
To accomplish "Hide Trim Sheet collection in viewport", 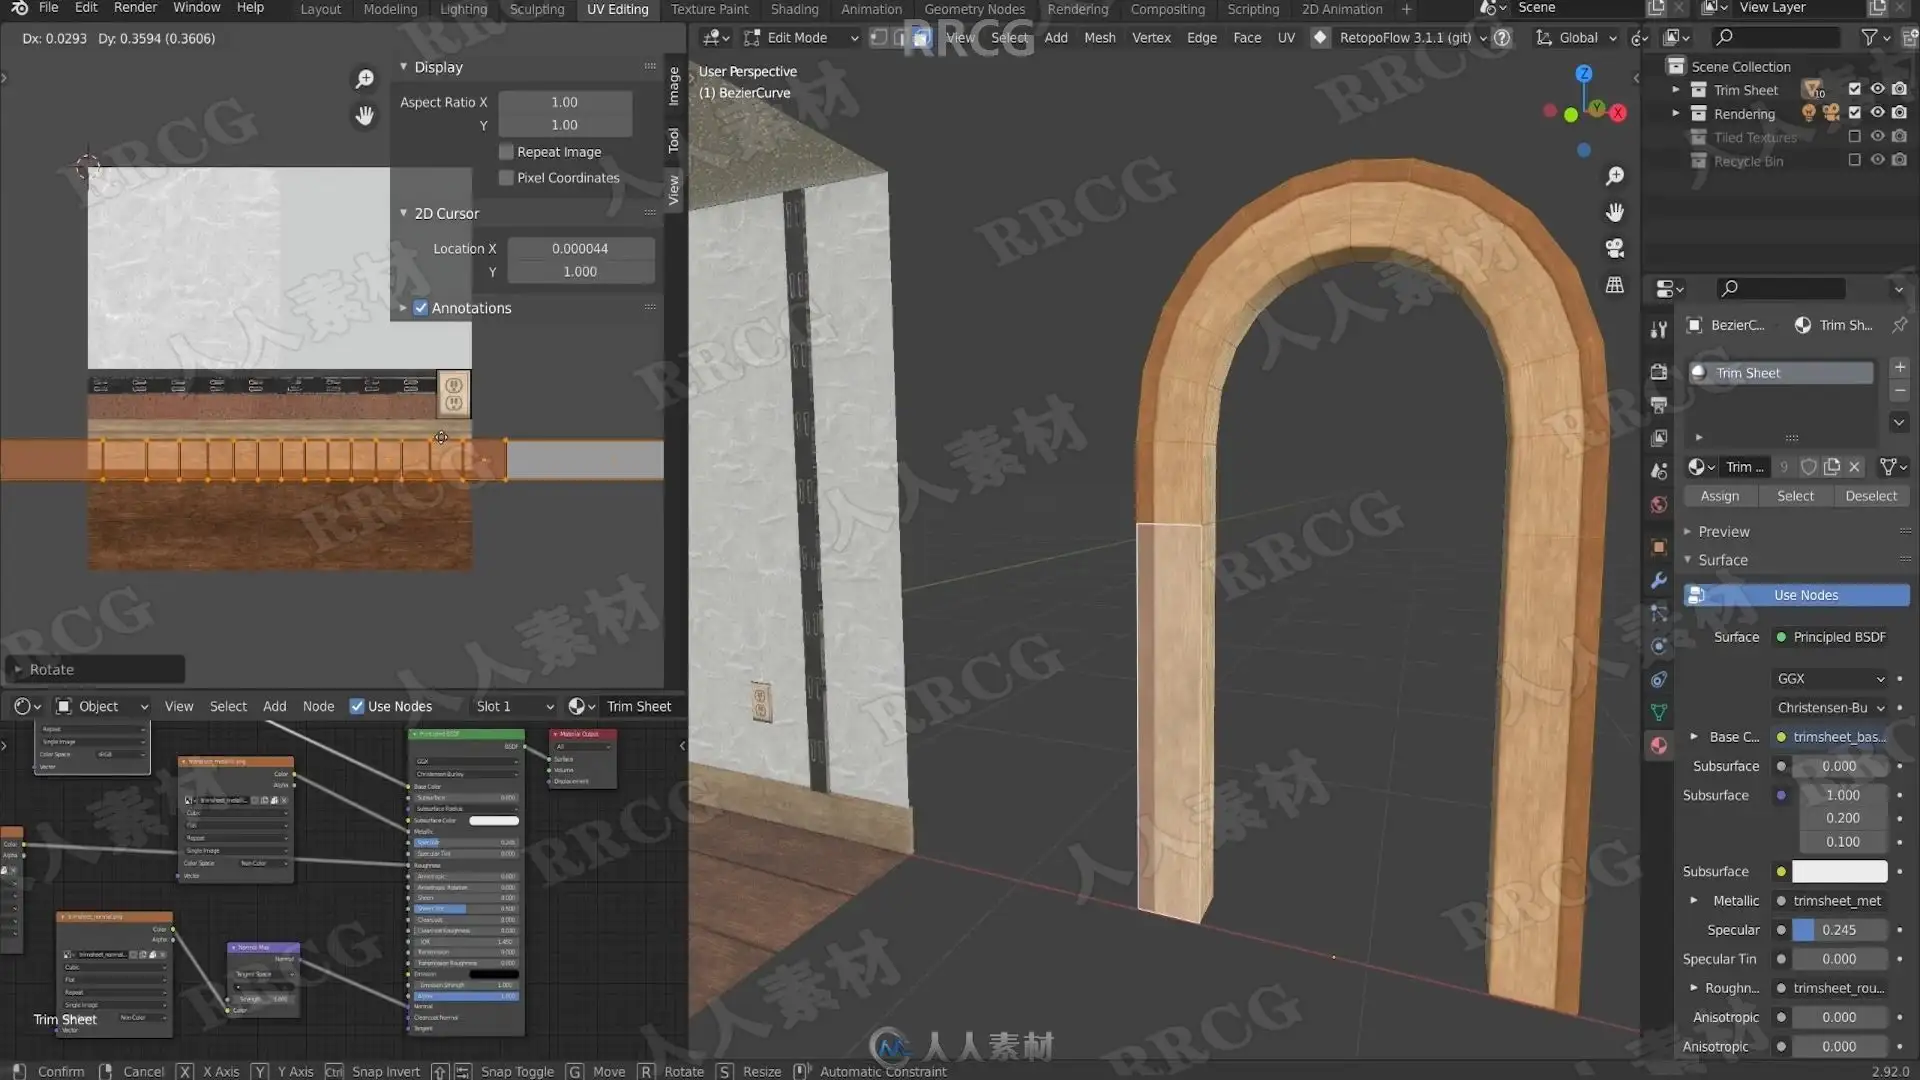I will tap(1877, 90).
